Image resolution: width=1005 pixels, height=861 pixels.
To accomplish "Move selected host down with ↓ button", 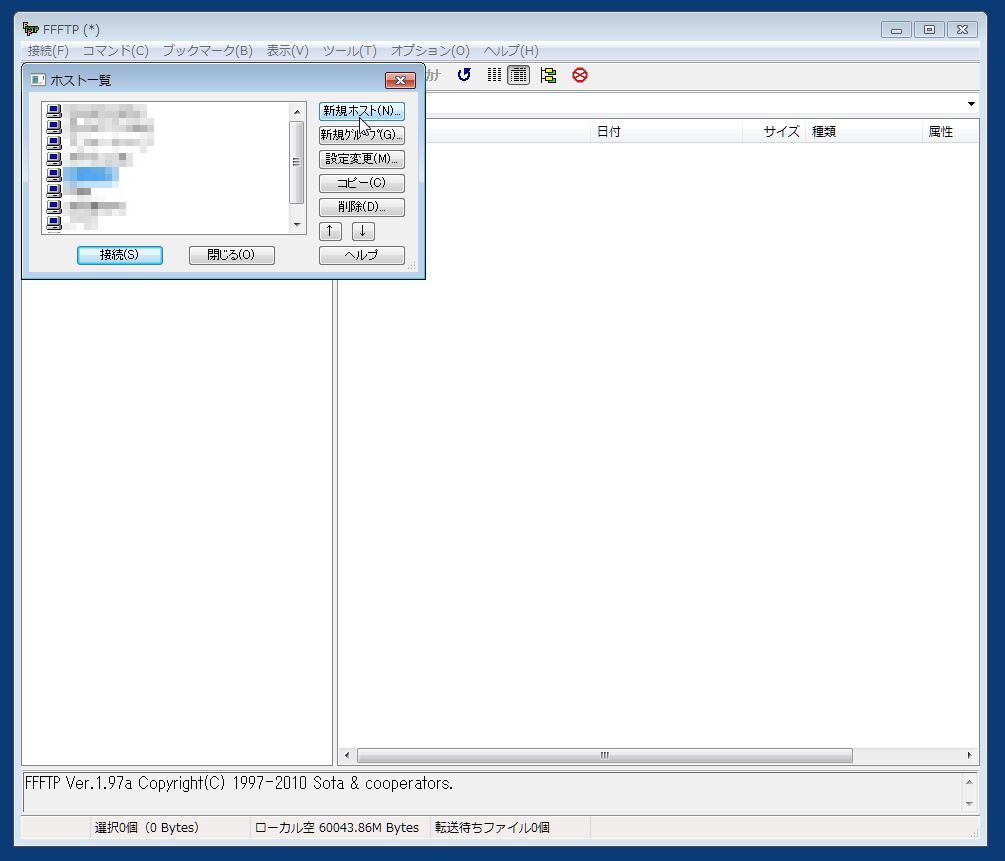I will pos(363,231).
